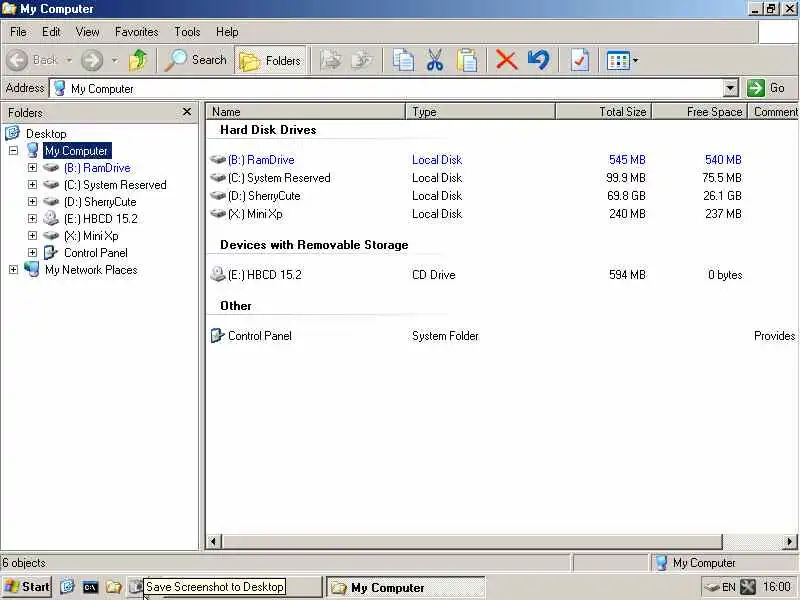Expand (C:) System Reserved in the tree
800x600 pixels.
(32, 185)
